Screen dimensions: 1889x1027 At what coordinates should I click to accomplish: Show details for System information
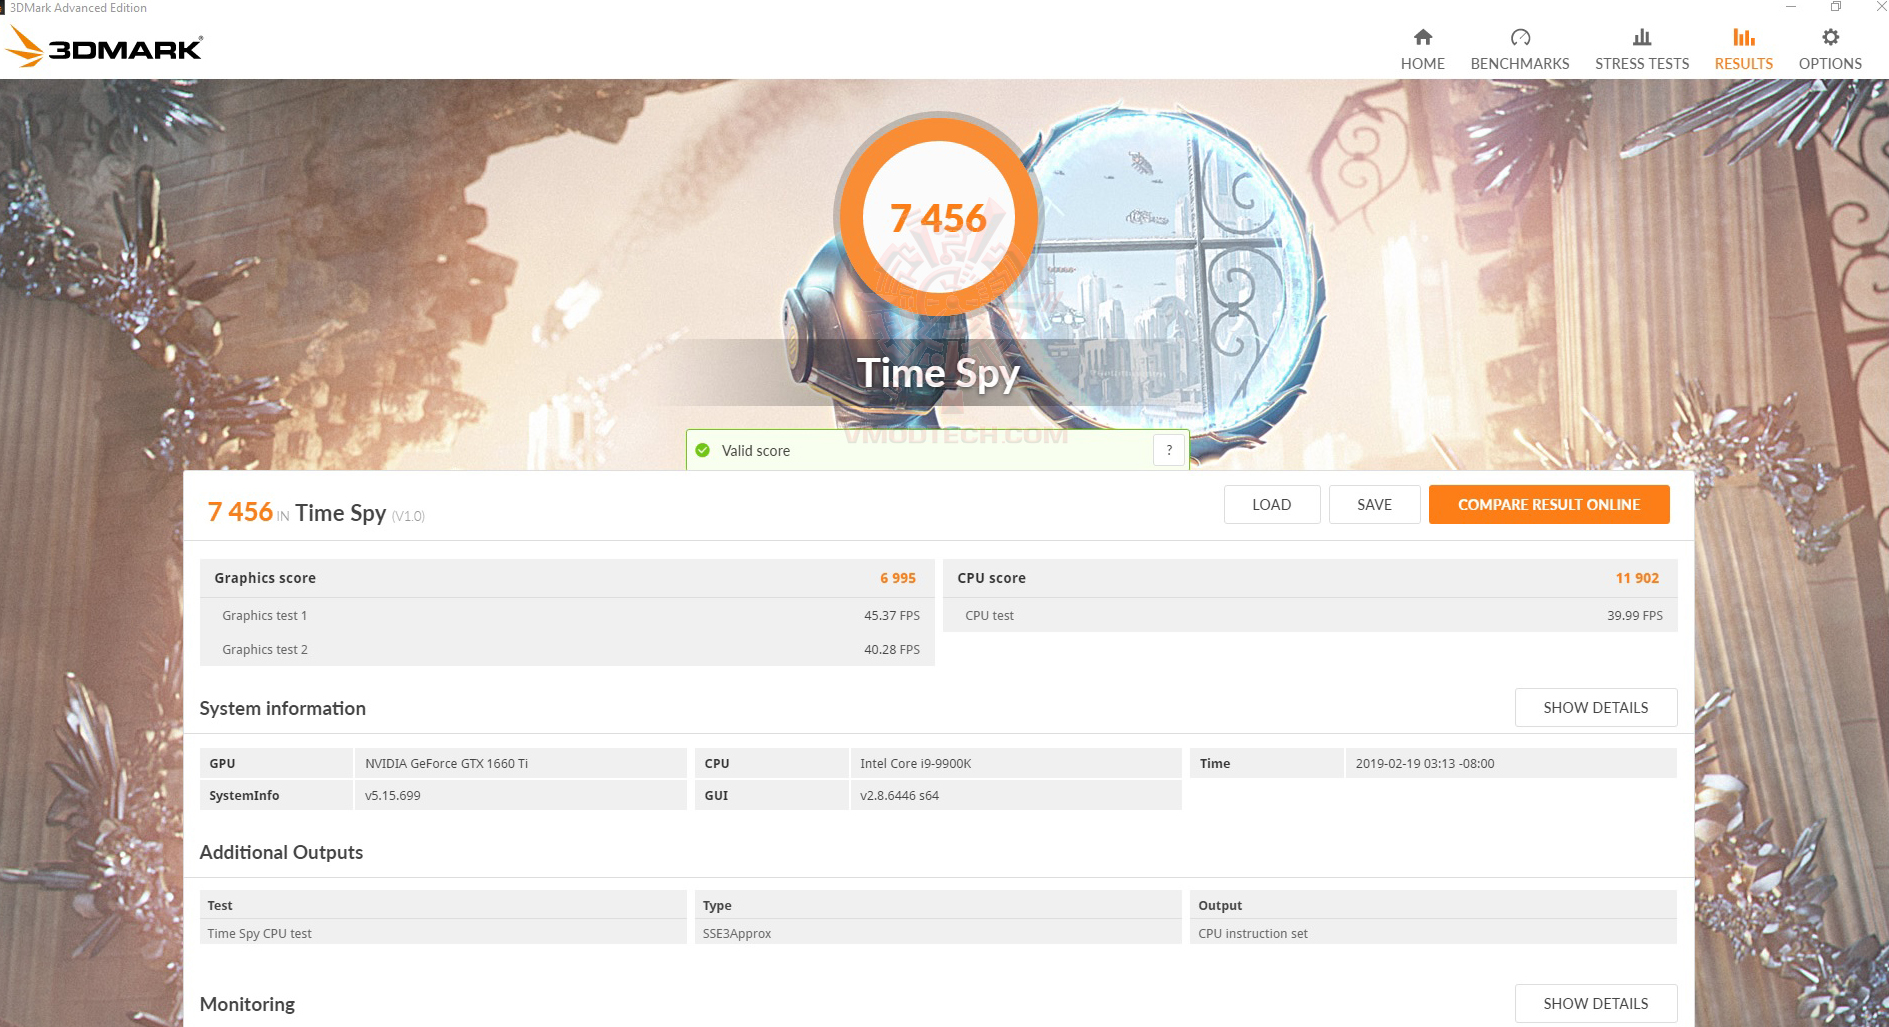click(1596, 707)
